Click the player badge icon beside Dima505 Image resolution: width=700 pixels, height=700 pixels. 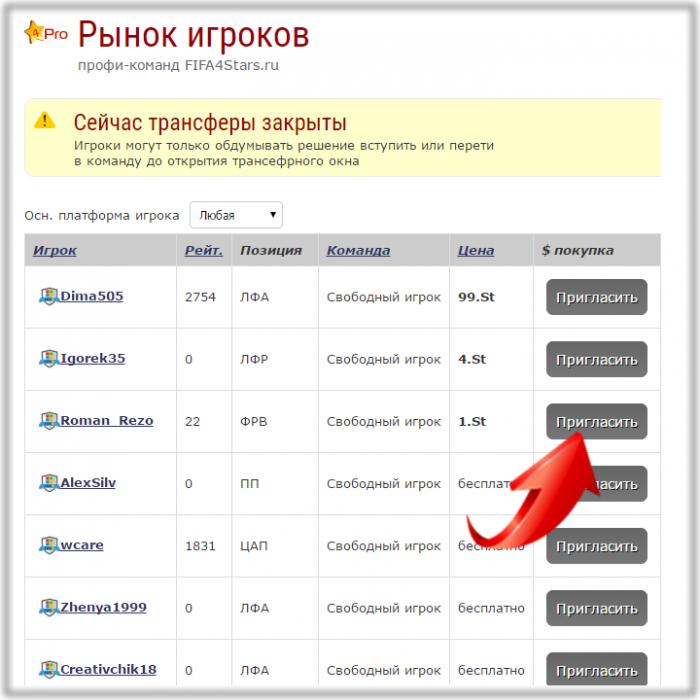point(49,296)
